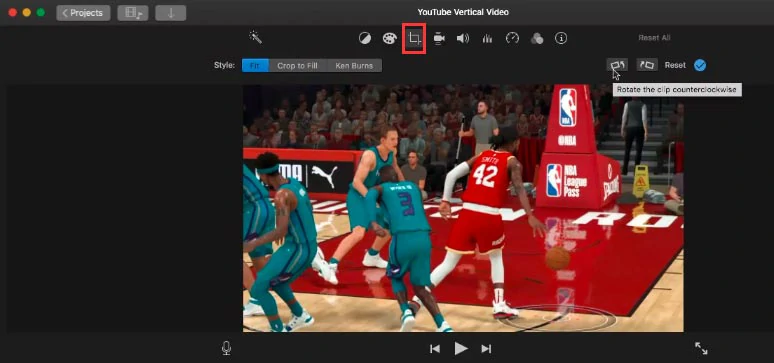Open the color balance tool
This screenshot has width=774, height=363.
click(x=365, y=38)
